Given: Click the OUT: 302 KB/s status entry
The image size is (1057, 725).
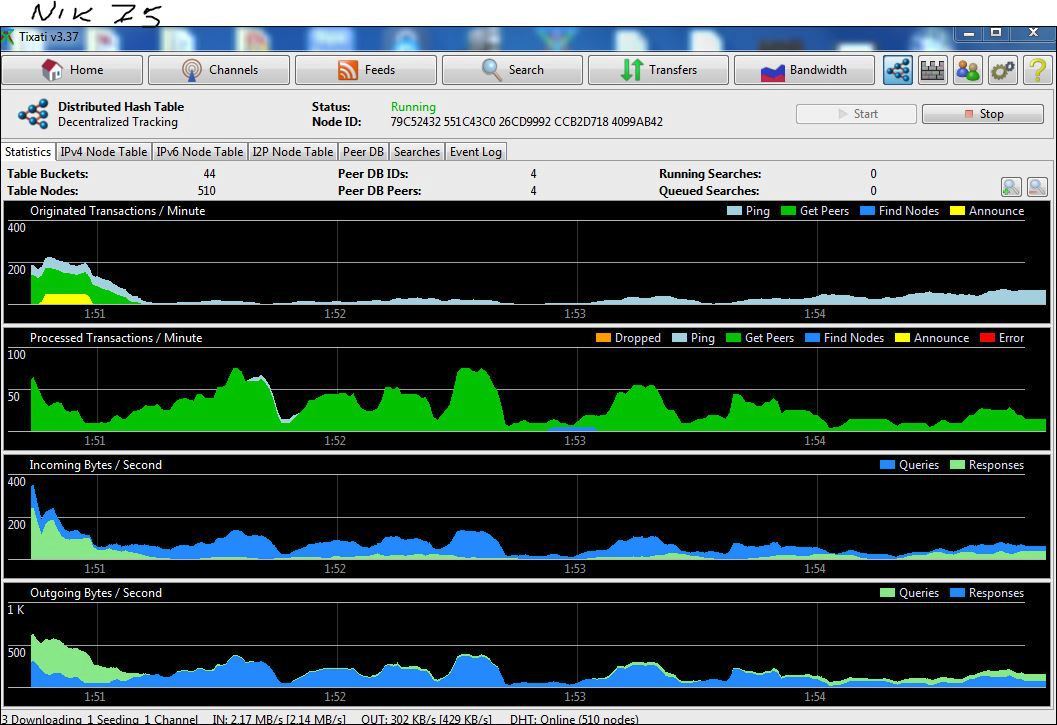Looking at the screenshot, I should 427,719.
